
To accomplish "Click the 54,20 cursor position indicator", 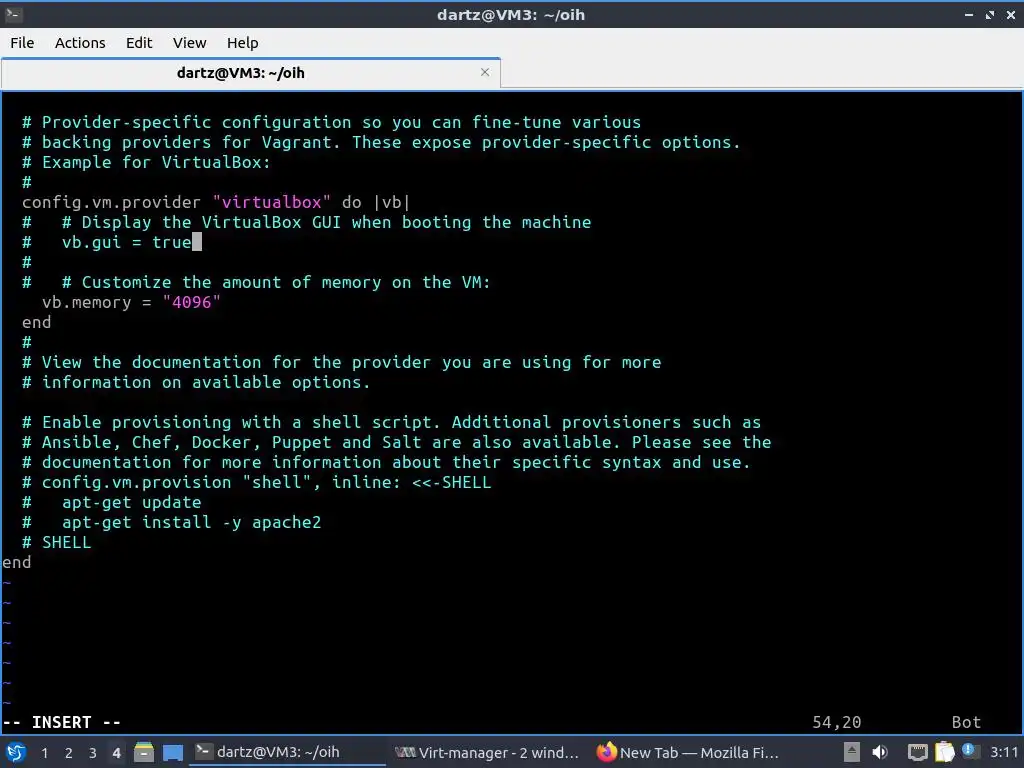I will (x=837, y=722).
